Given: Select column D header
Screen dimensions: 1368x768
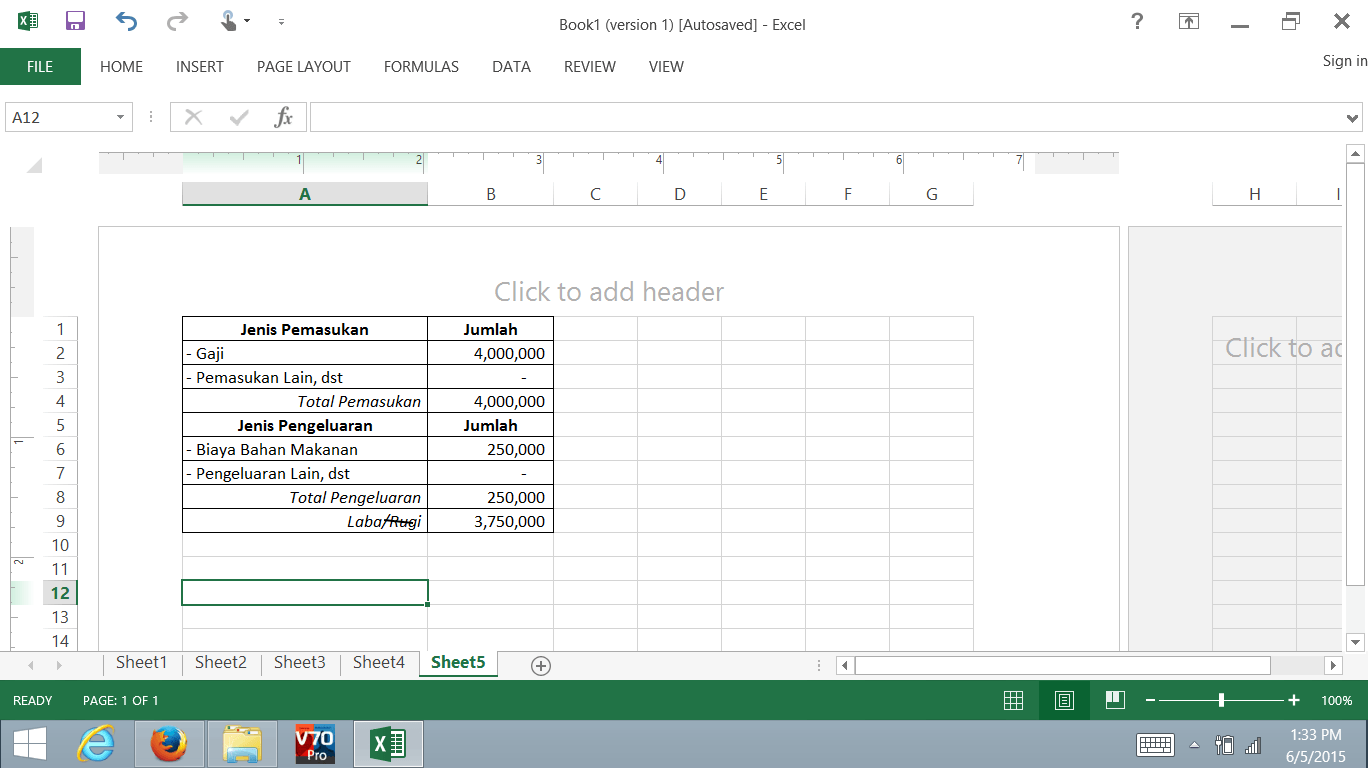Looking at the screenshot, I should [680, 194].
